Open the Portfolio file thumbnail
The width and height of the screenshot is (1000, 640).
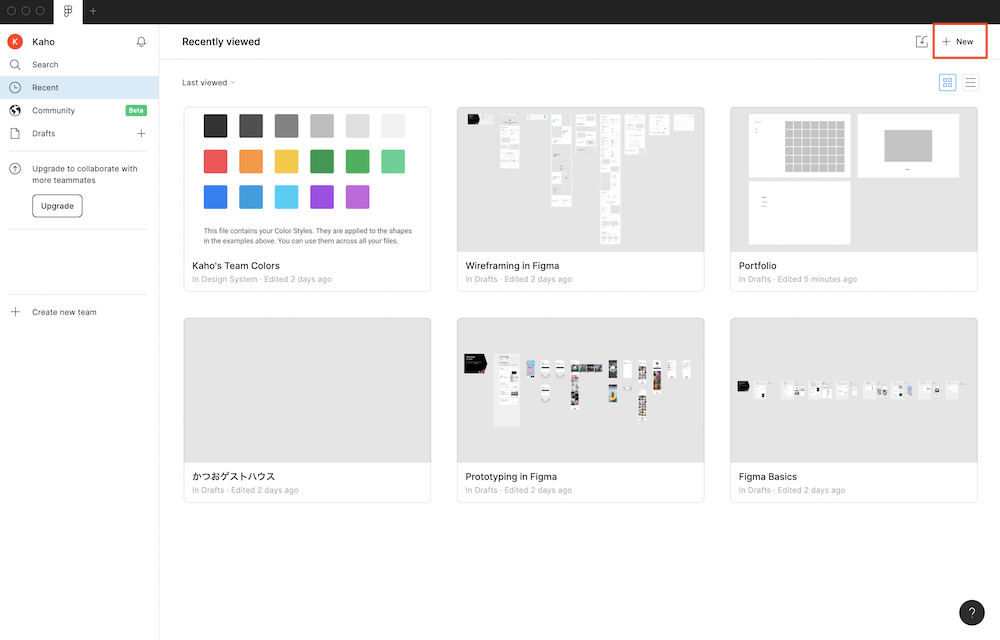[x=853, y=180]
